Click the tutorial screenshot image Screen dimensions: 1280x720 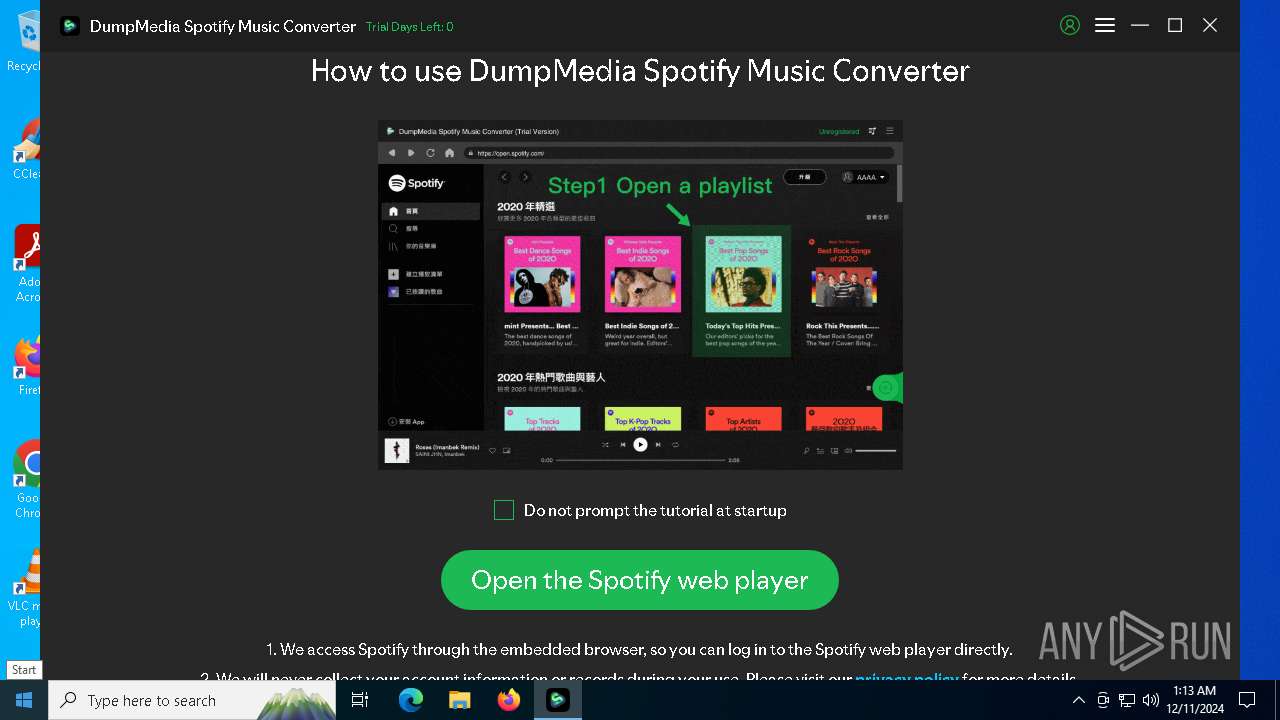[x=640, y=295]
